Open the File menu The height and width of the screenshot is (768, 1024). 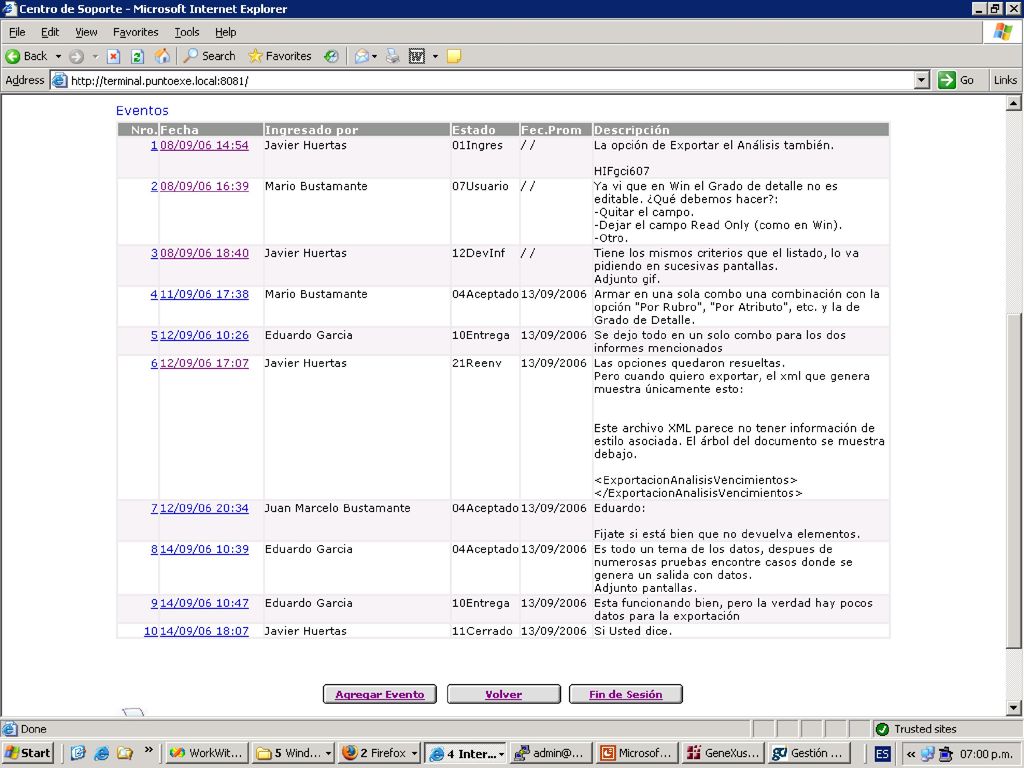click(x=17, y=32)
